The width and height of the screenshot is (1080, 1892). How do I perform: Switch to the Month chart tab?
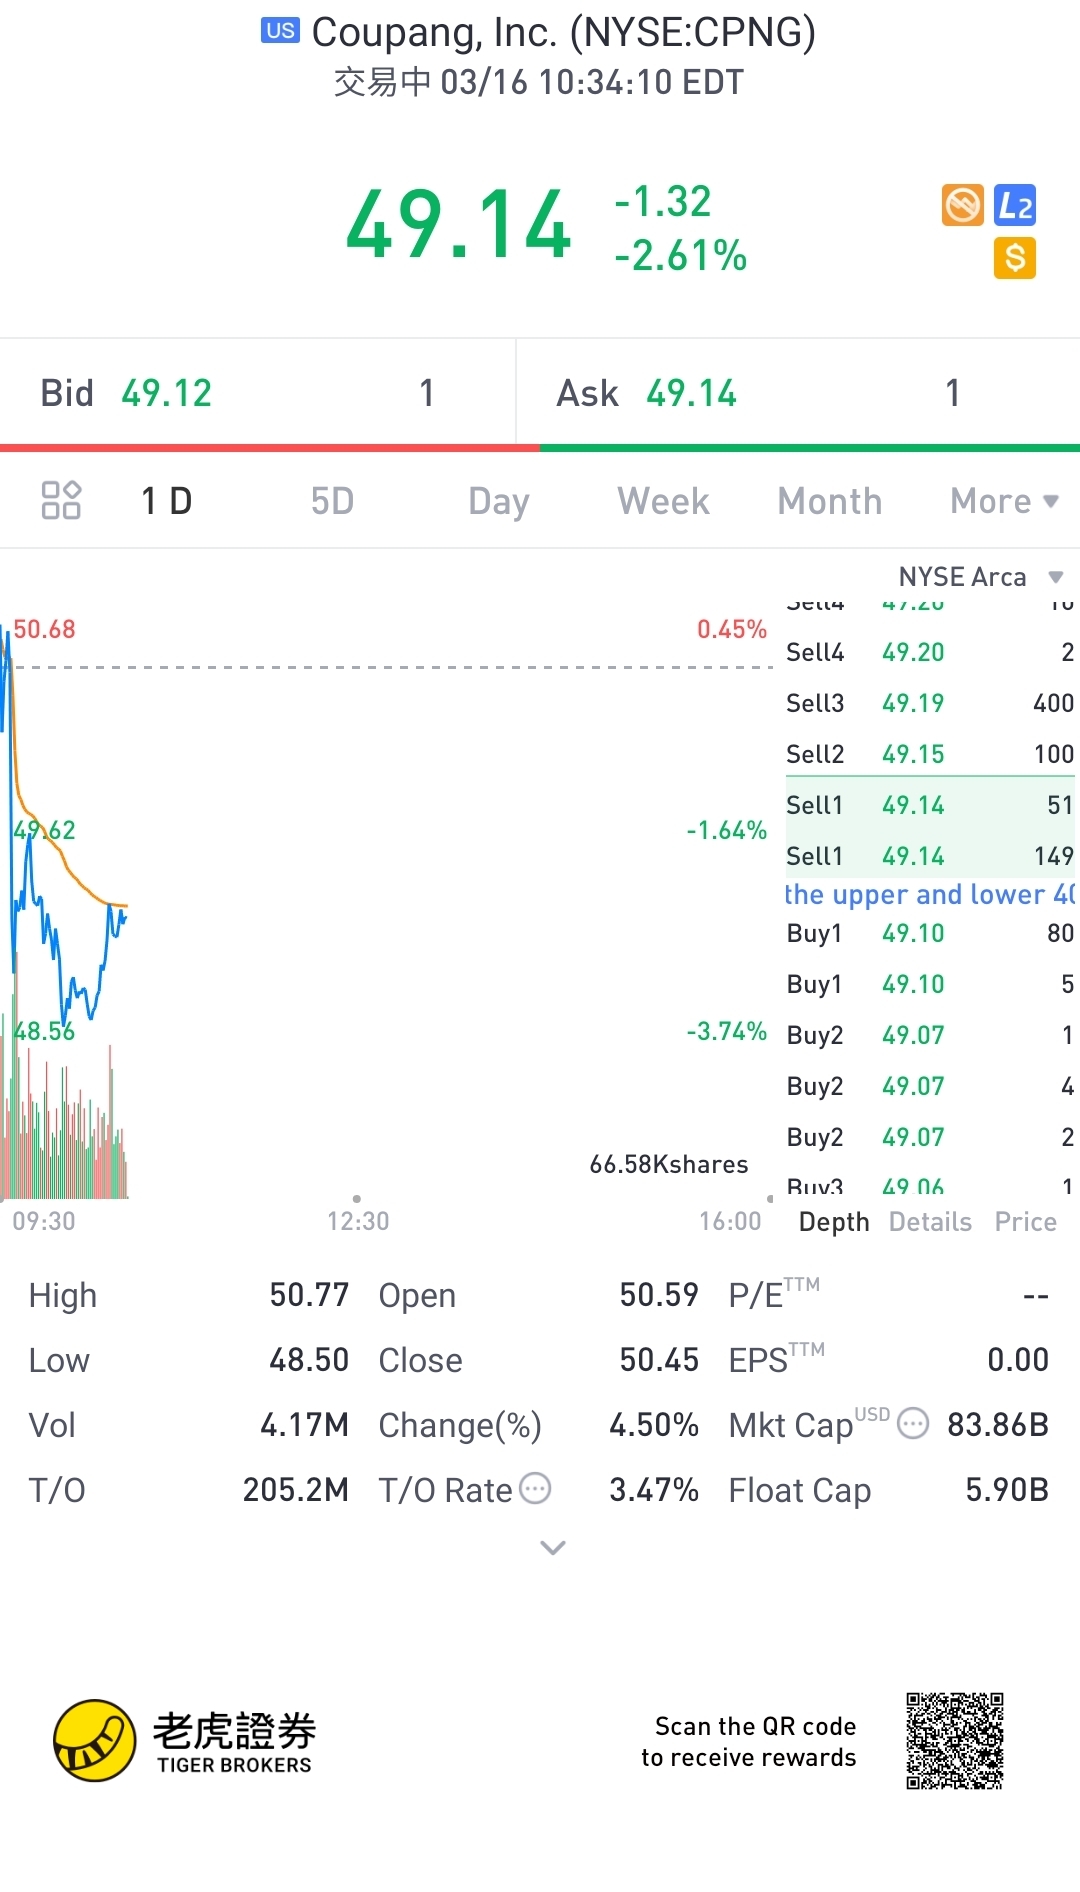click(830, 501)
